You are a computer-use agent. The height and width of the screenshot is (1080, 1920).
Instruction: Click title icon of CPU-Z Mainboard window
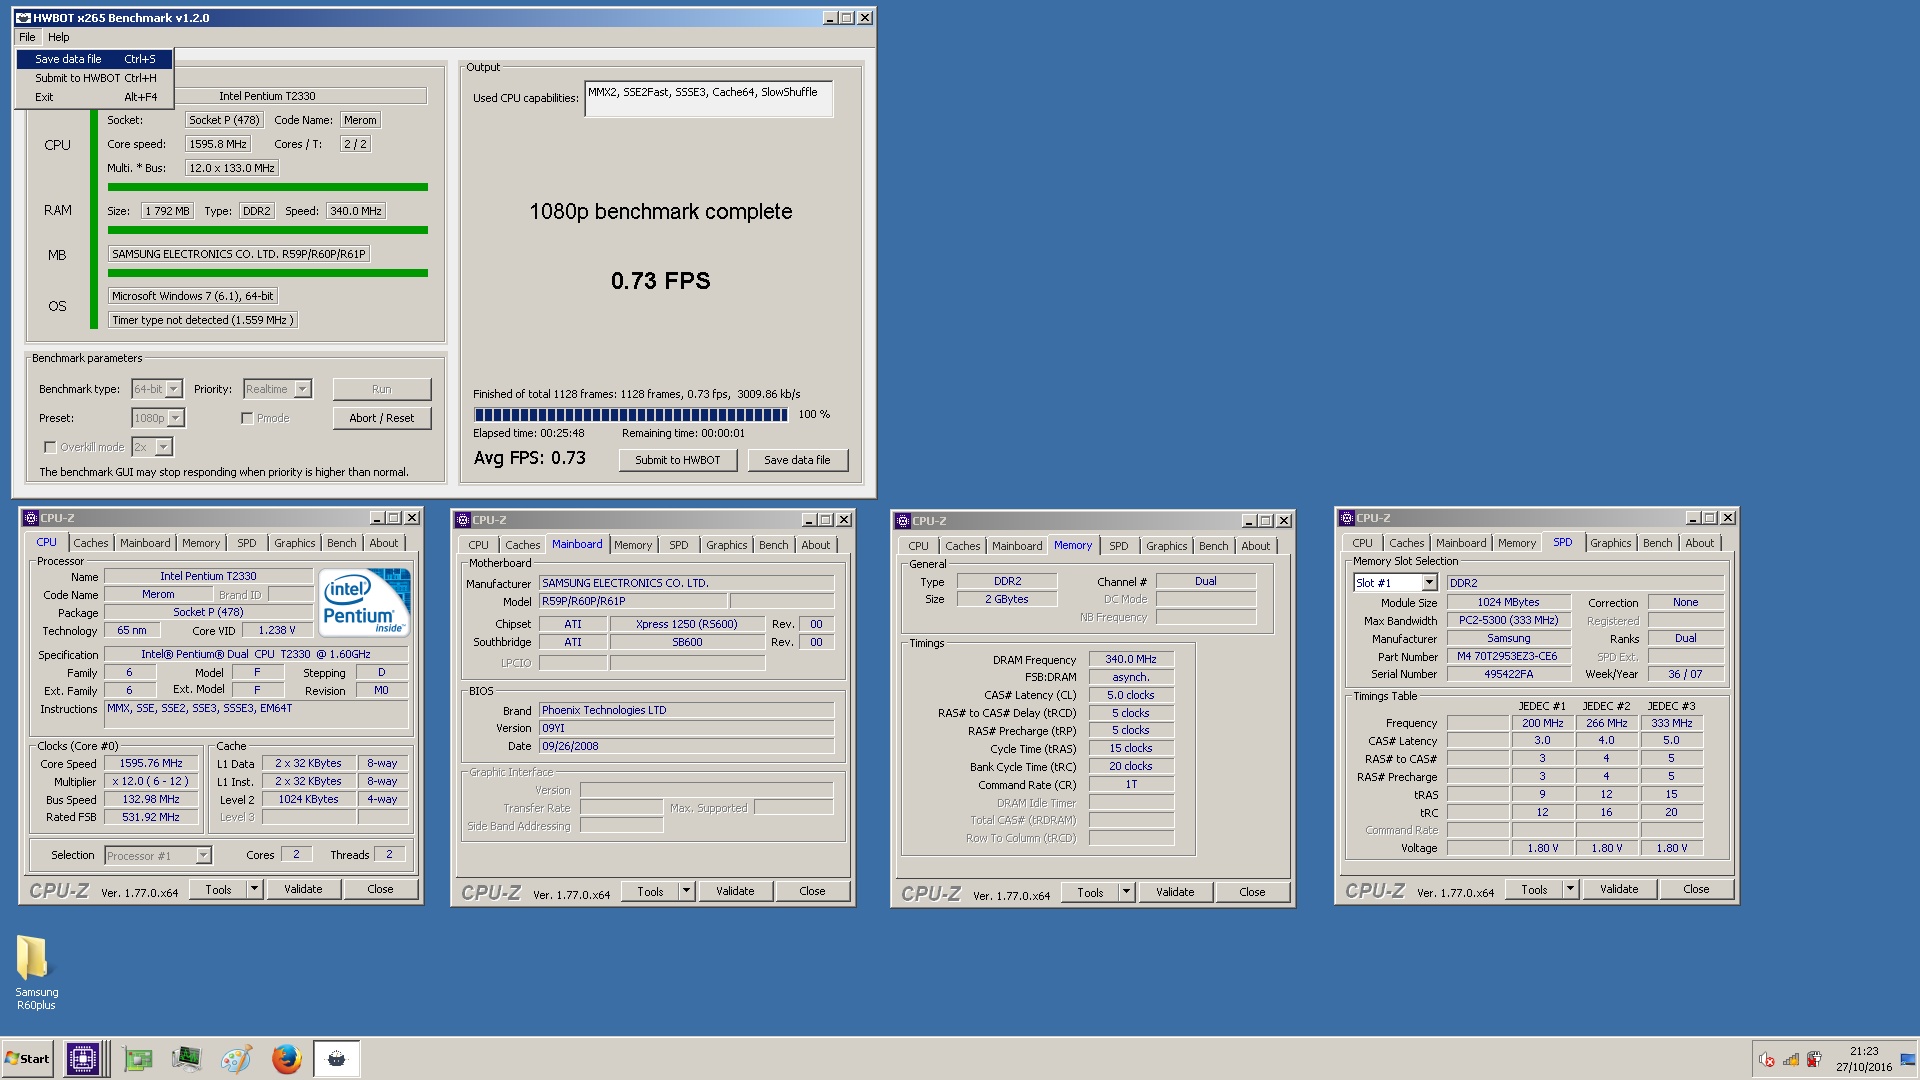click(x=463, y=520)
